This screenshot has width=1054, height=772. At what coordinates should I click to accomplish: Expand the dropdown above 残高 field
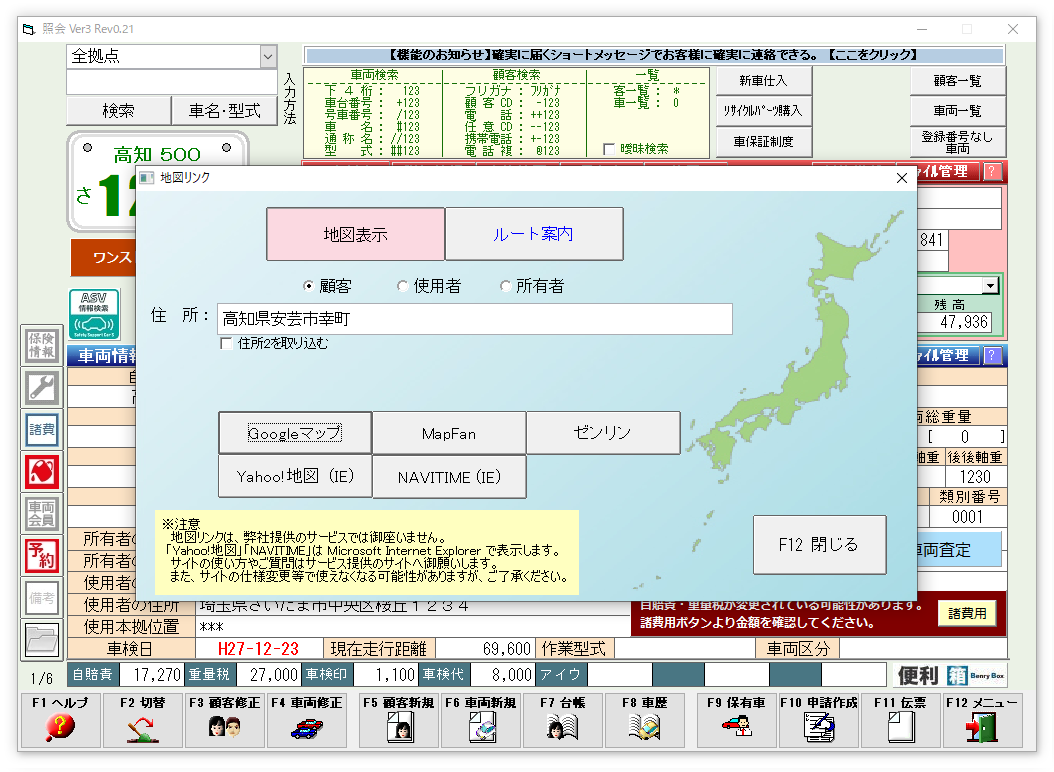coord(989,286)
